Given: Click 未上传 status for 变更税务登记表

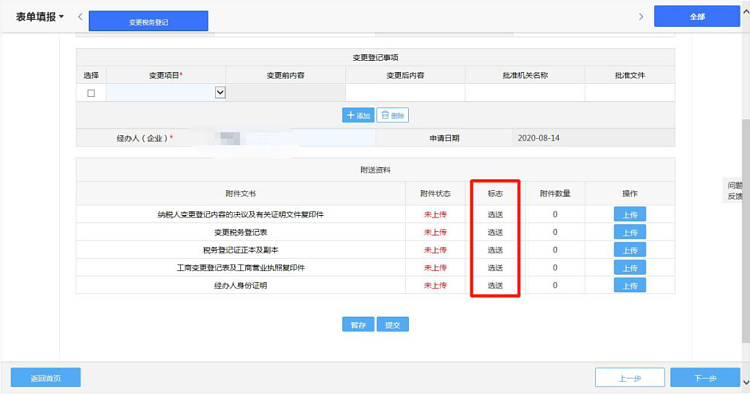Looking at the screenshot, I should point(435,232).
